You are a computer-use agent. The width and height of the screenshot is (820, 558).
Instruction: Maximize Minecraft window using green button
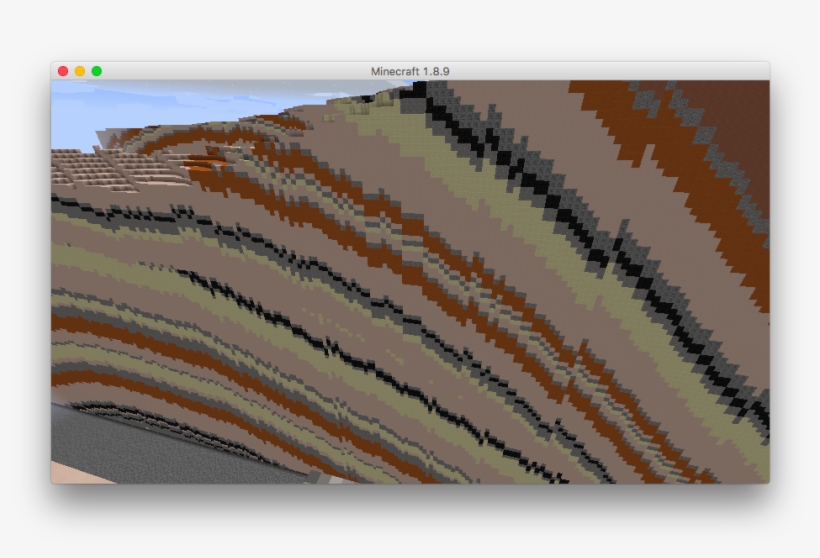[97, 71]
